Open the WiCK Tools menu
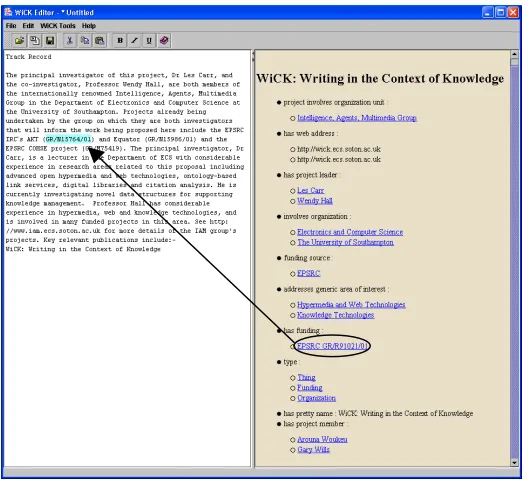This screenshot has height=480, width=528. [58, 26]
